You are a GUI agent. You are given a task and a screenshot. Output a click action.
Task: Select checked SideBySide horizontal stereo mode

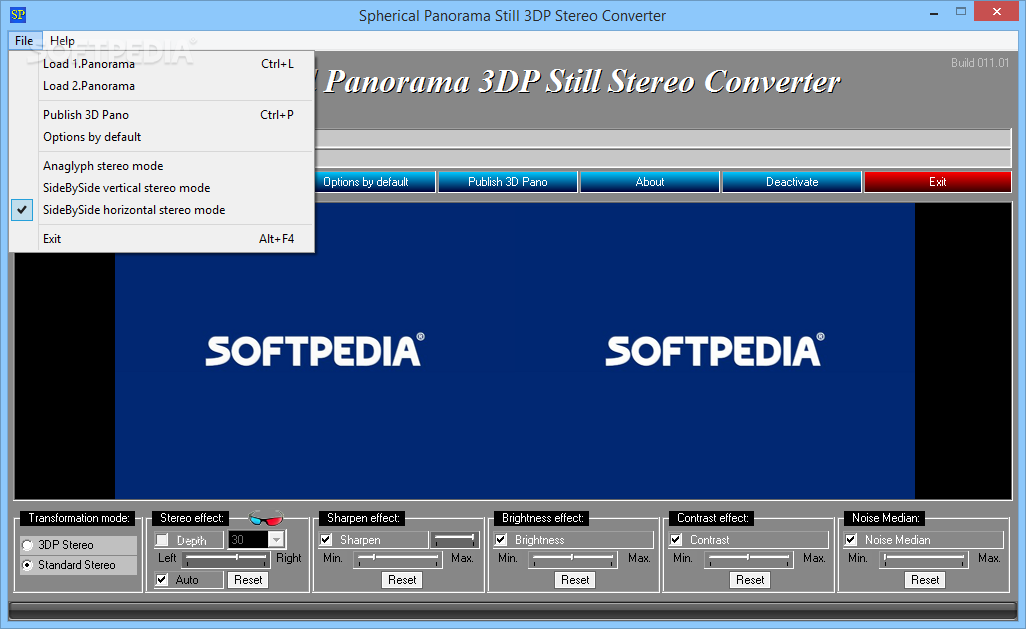162,210
